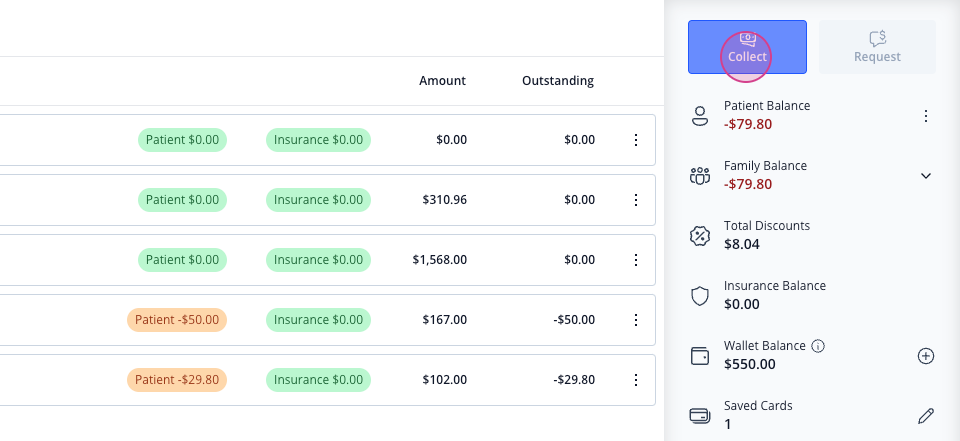The height and width of the screenshot is (441, 960).
Task: Click the -$50.00 outstanding value
Action: pos(574,320)
